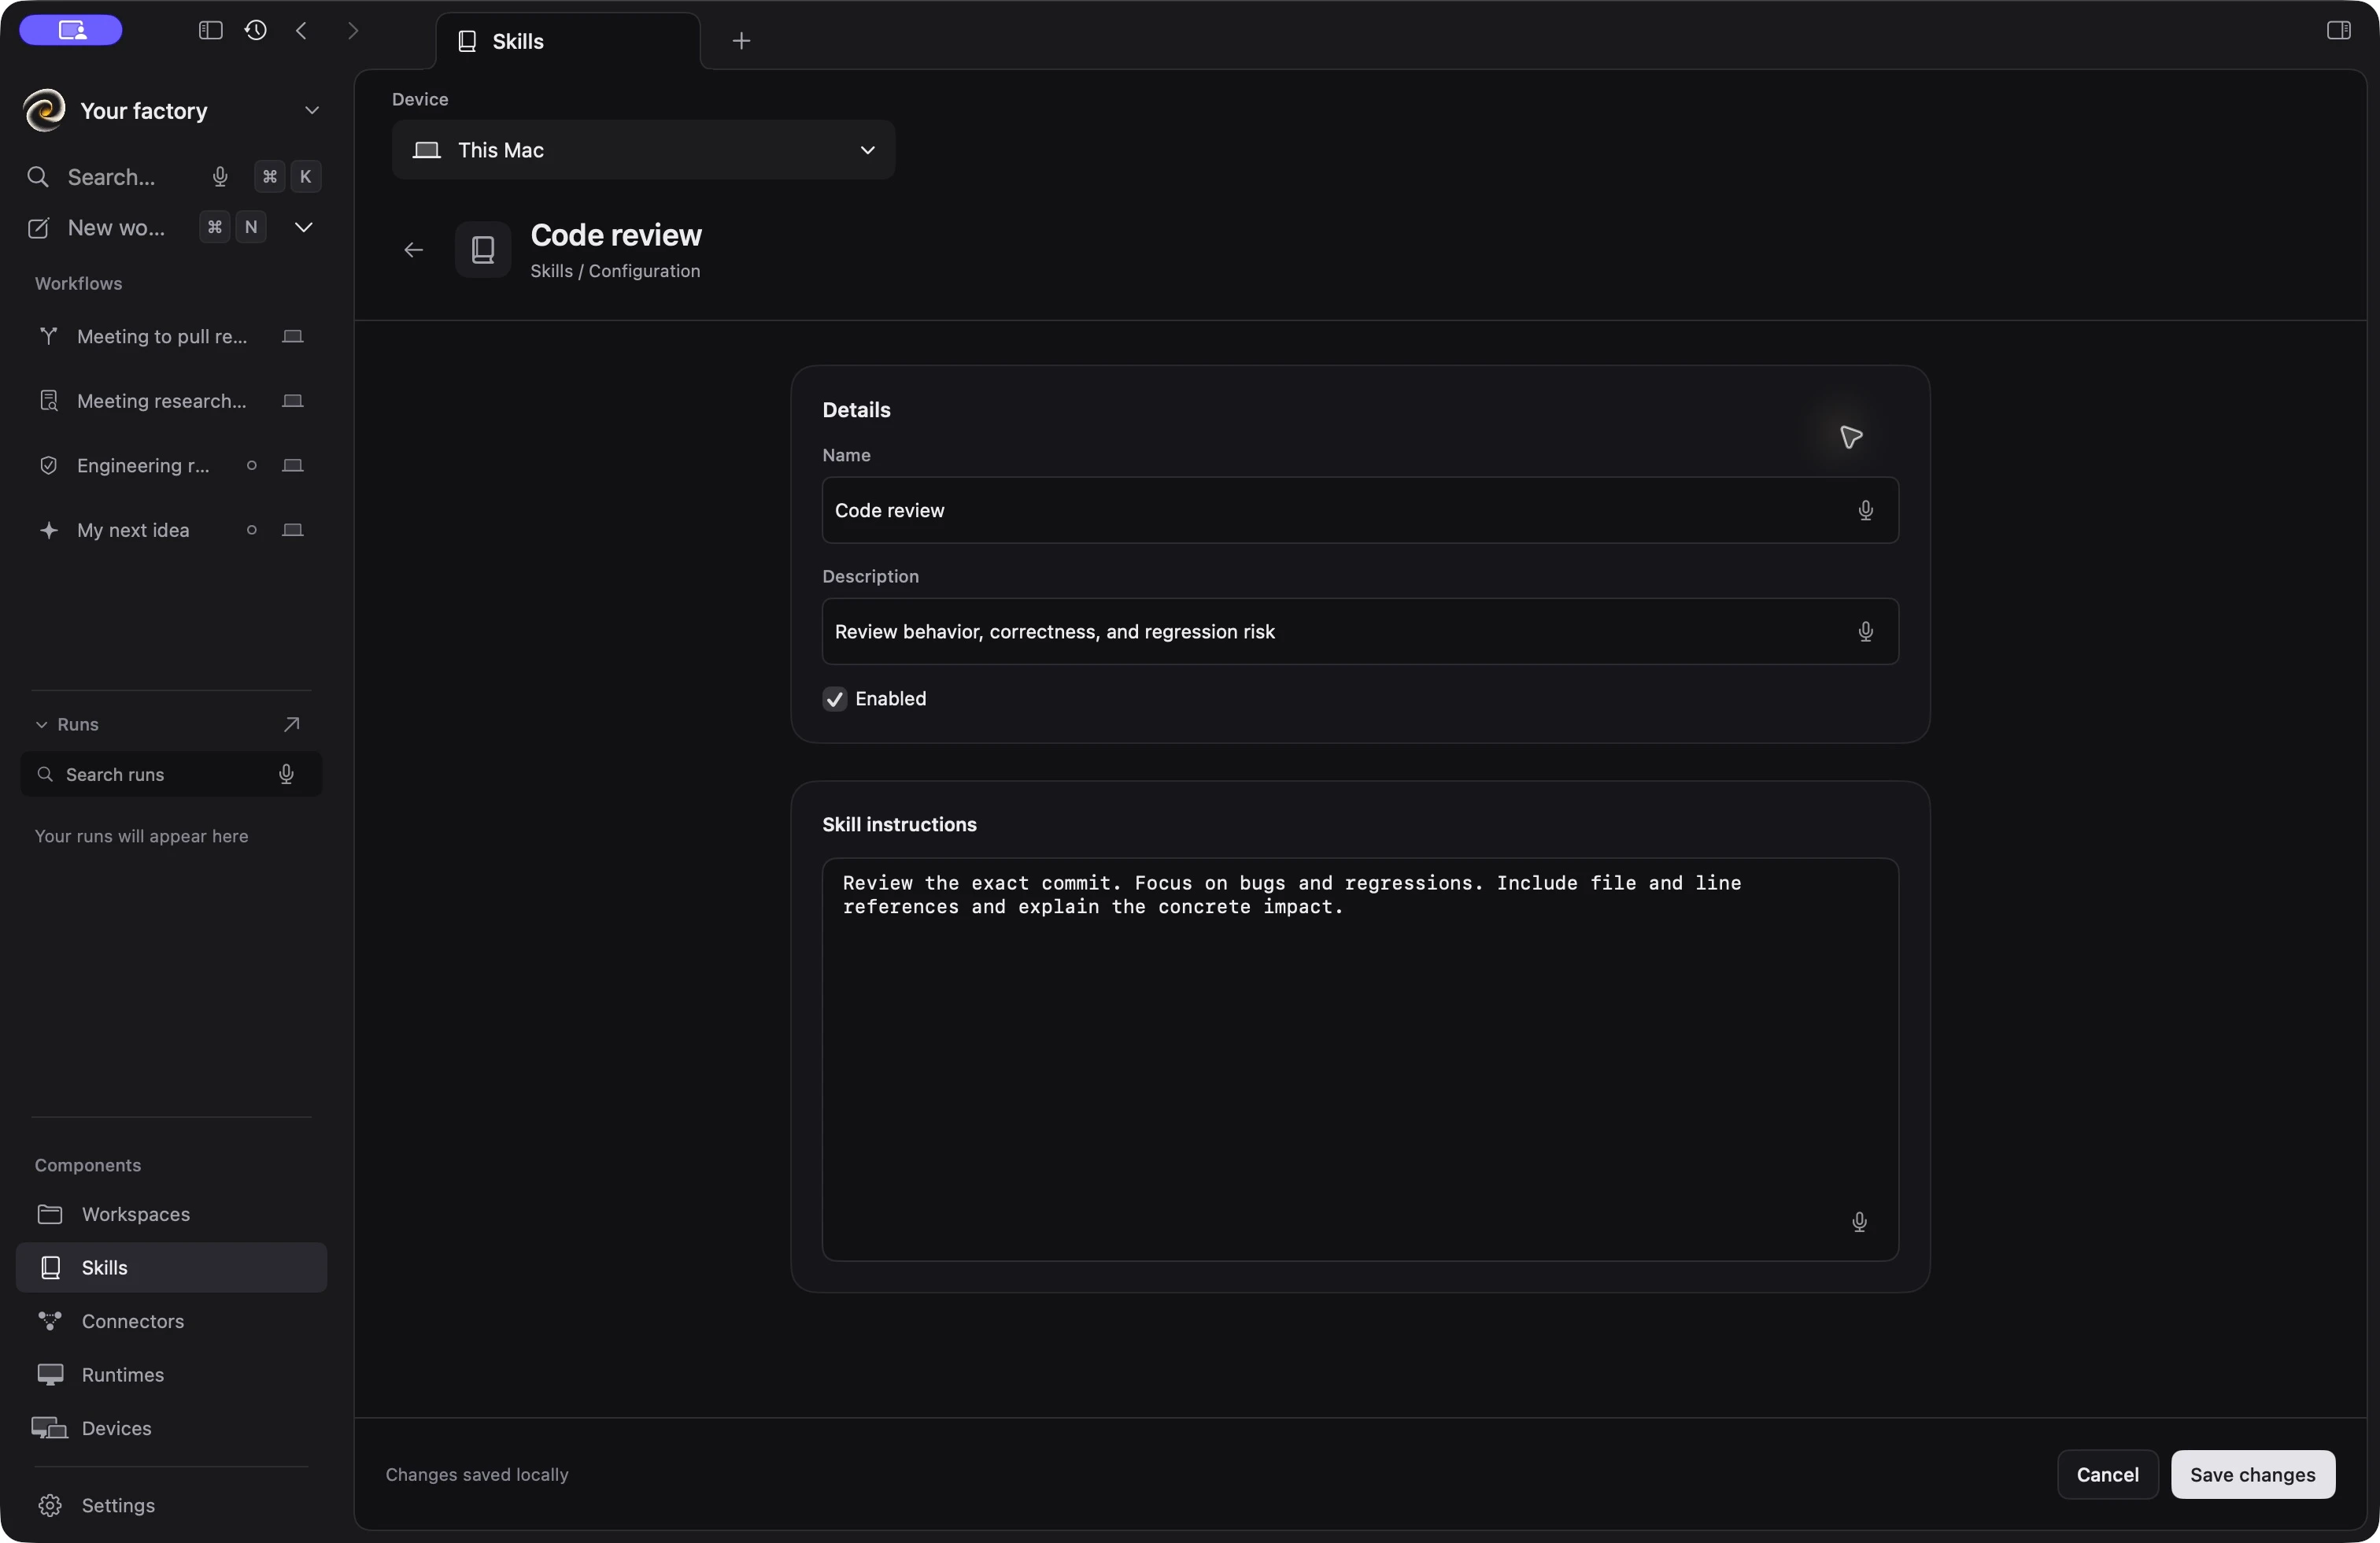Click into the Description input field
Screen dimensions: 2380x1543
point(1360,632)
